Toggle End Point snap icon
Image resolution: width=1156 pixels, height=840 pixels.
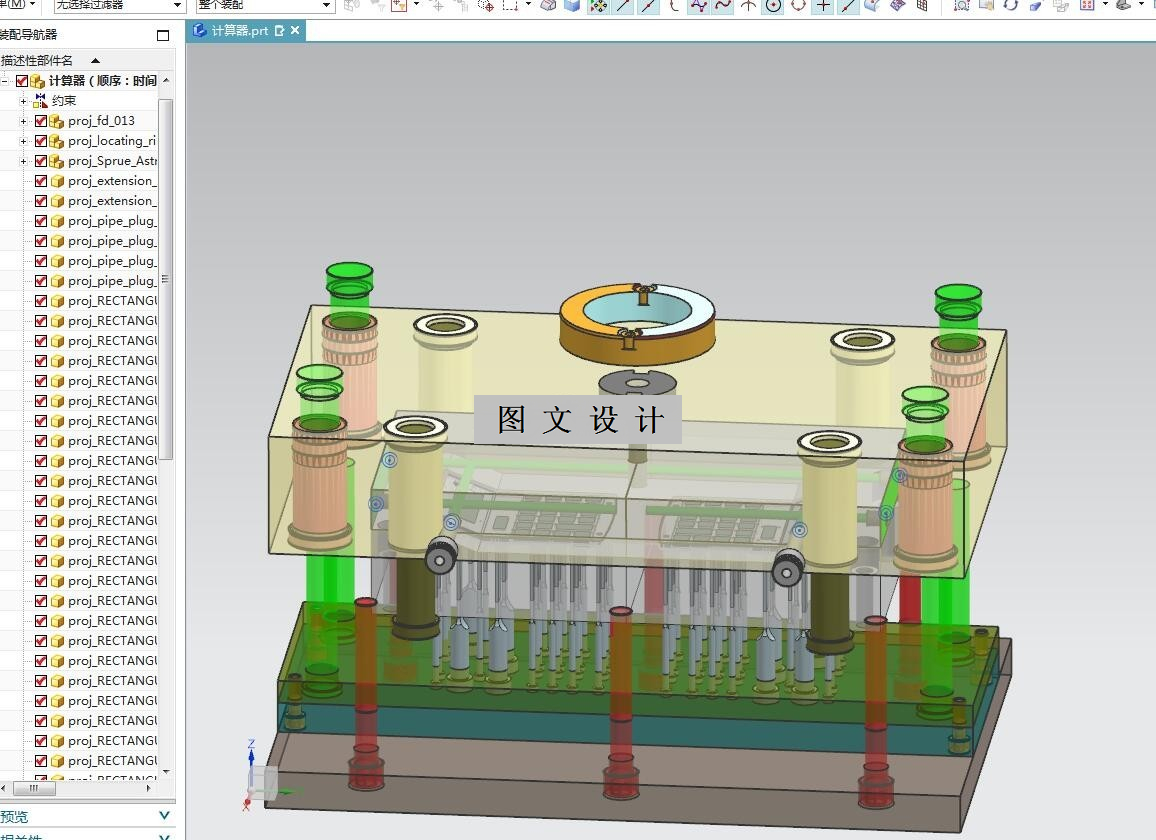[624, 5]
